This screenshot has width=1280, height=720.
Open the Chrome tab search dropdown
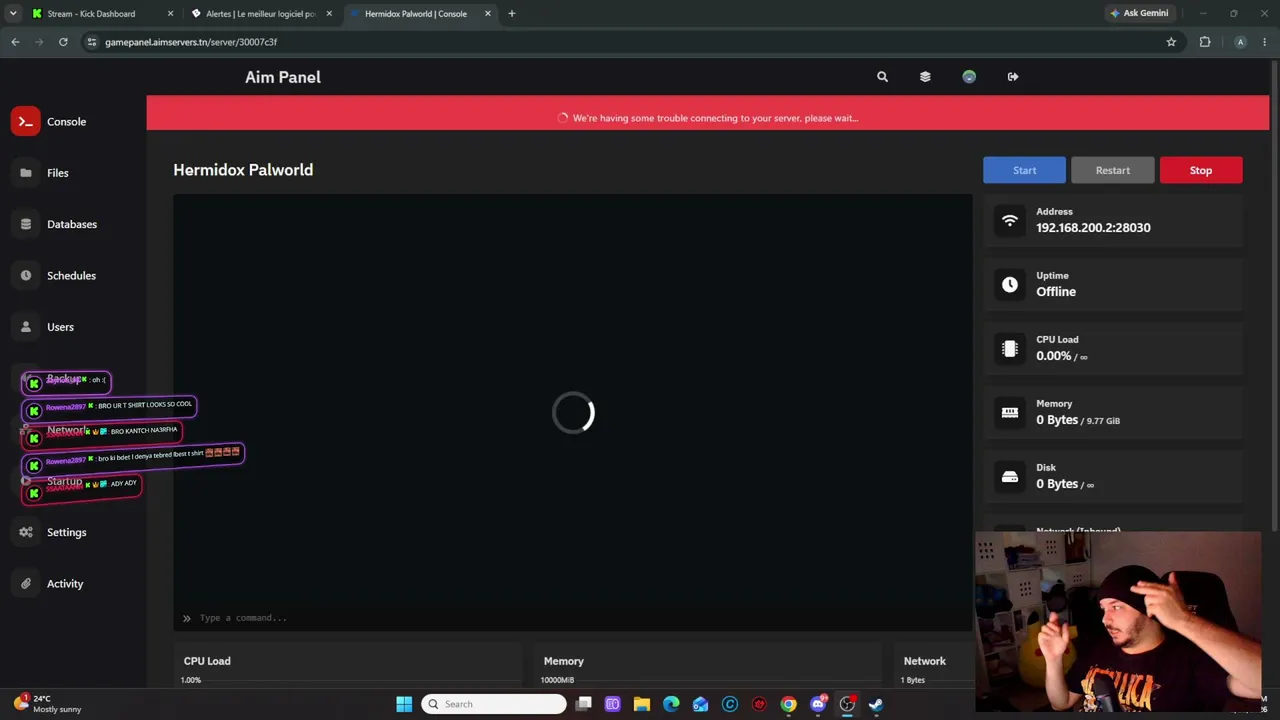(x=13, y=13)
